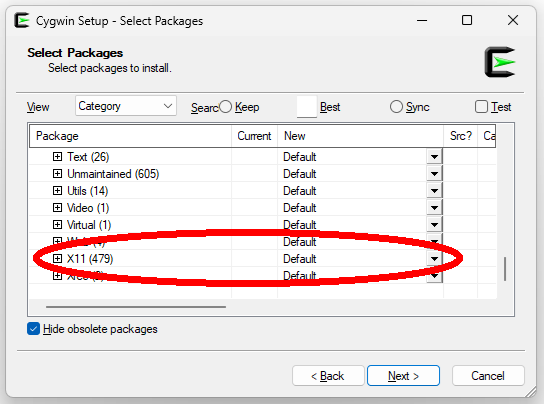The image size is (544, 404).
Task: Expand the Virtual (1) category
Action: point(58,225)
